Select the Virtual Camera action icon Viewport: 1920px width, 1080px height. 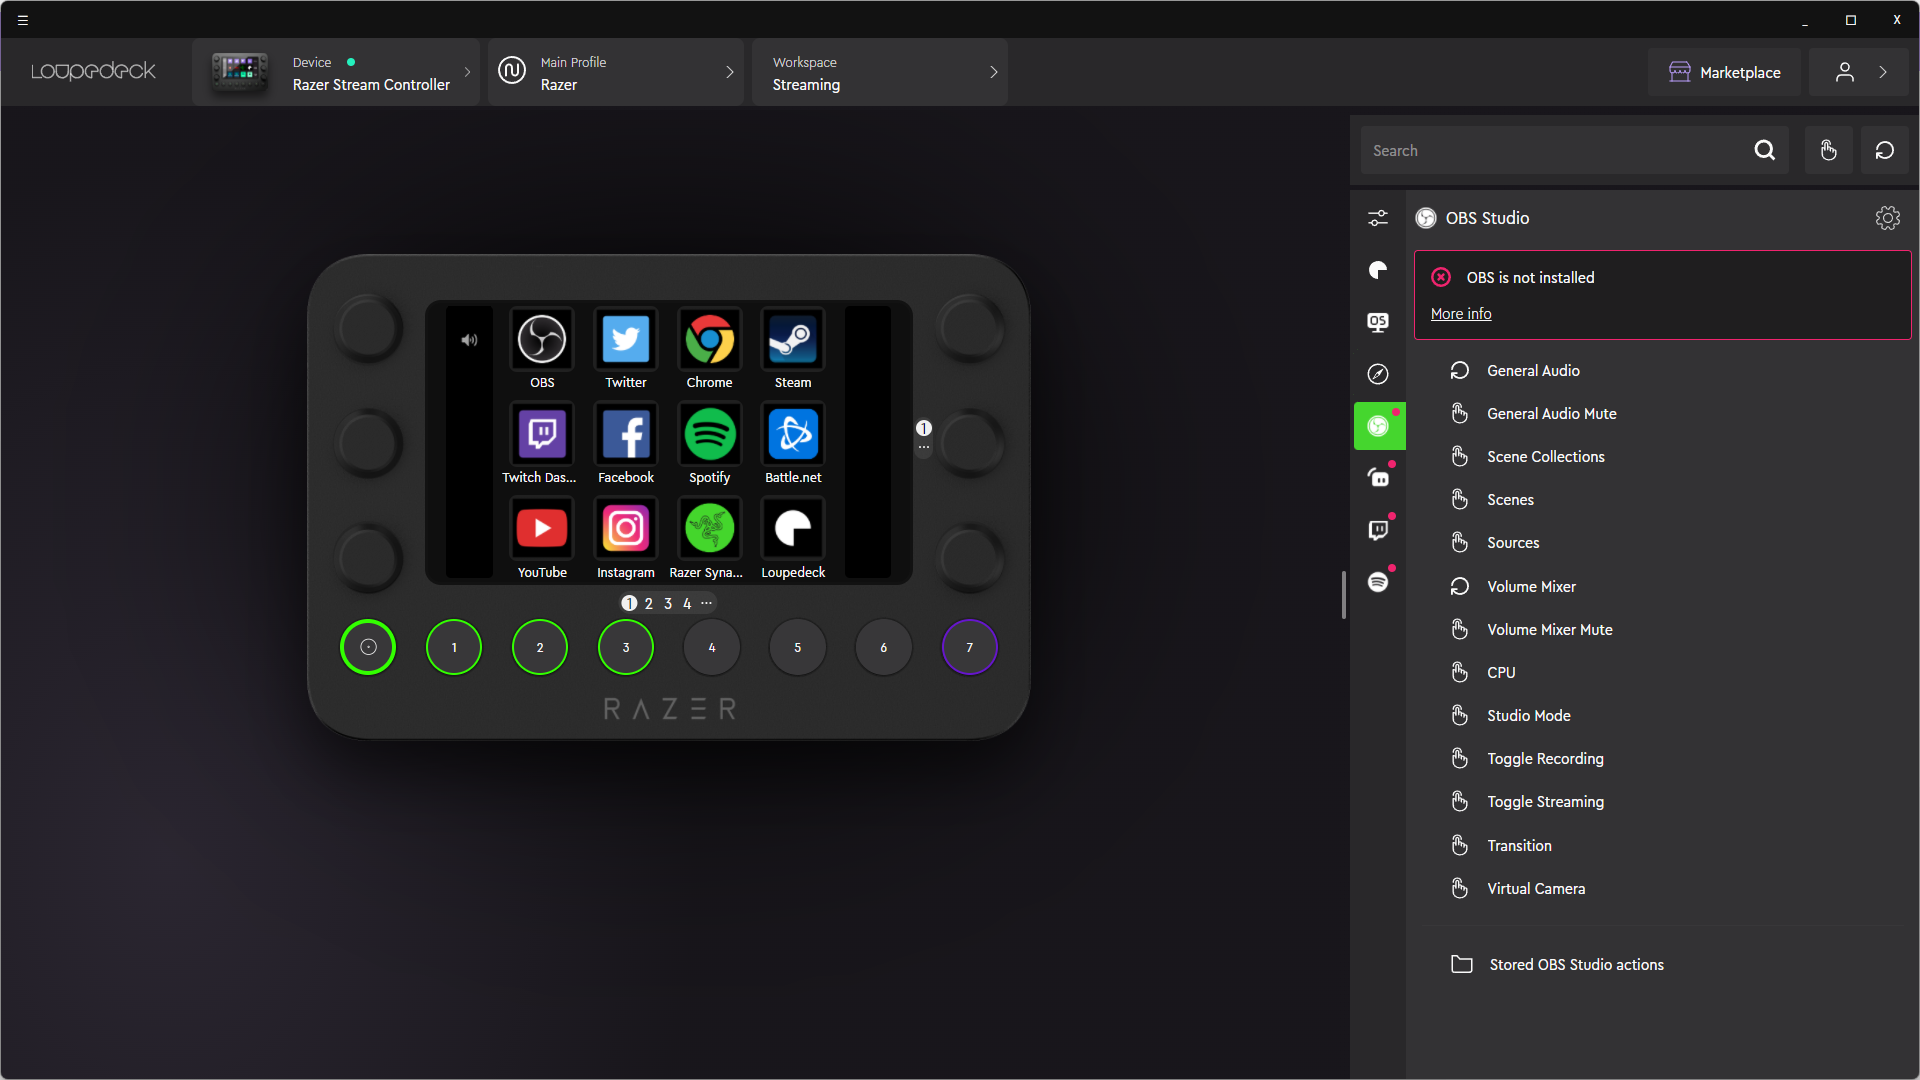(x=1458, y=889)
